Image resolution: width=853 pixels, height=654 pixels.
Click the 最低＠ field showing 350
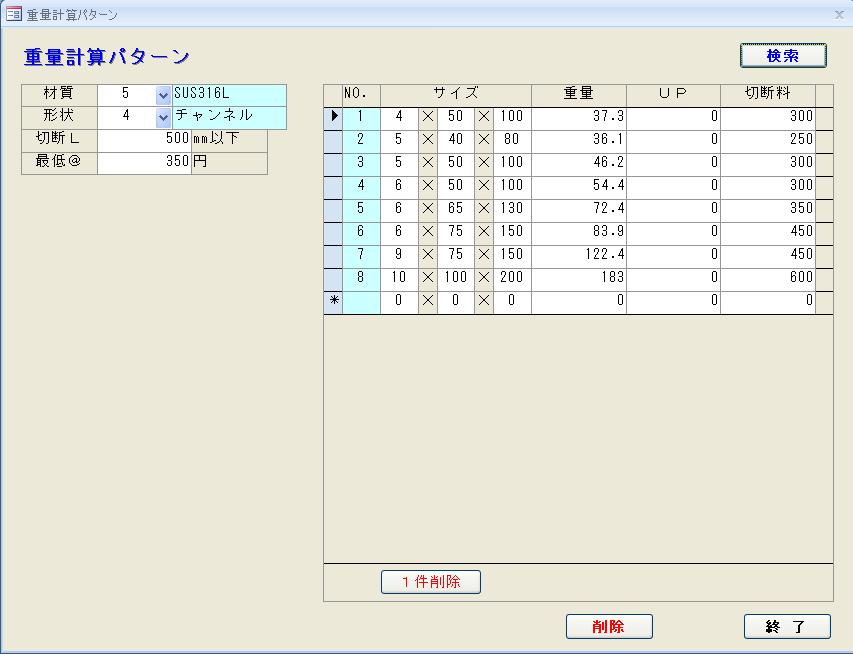pos(144,161)
